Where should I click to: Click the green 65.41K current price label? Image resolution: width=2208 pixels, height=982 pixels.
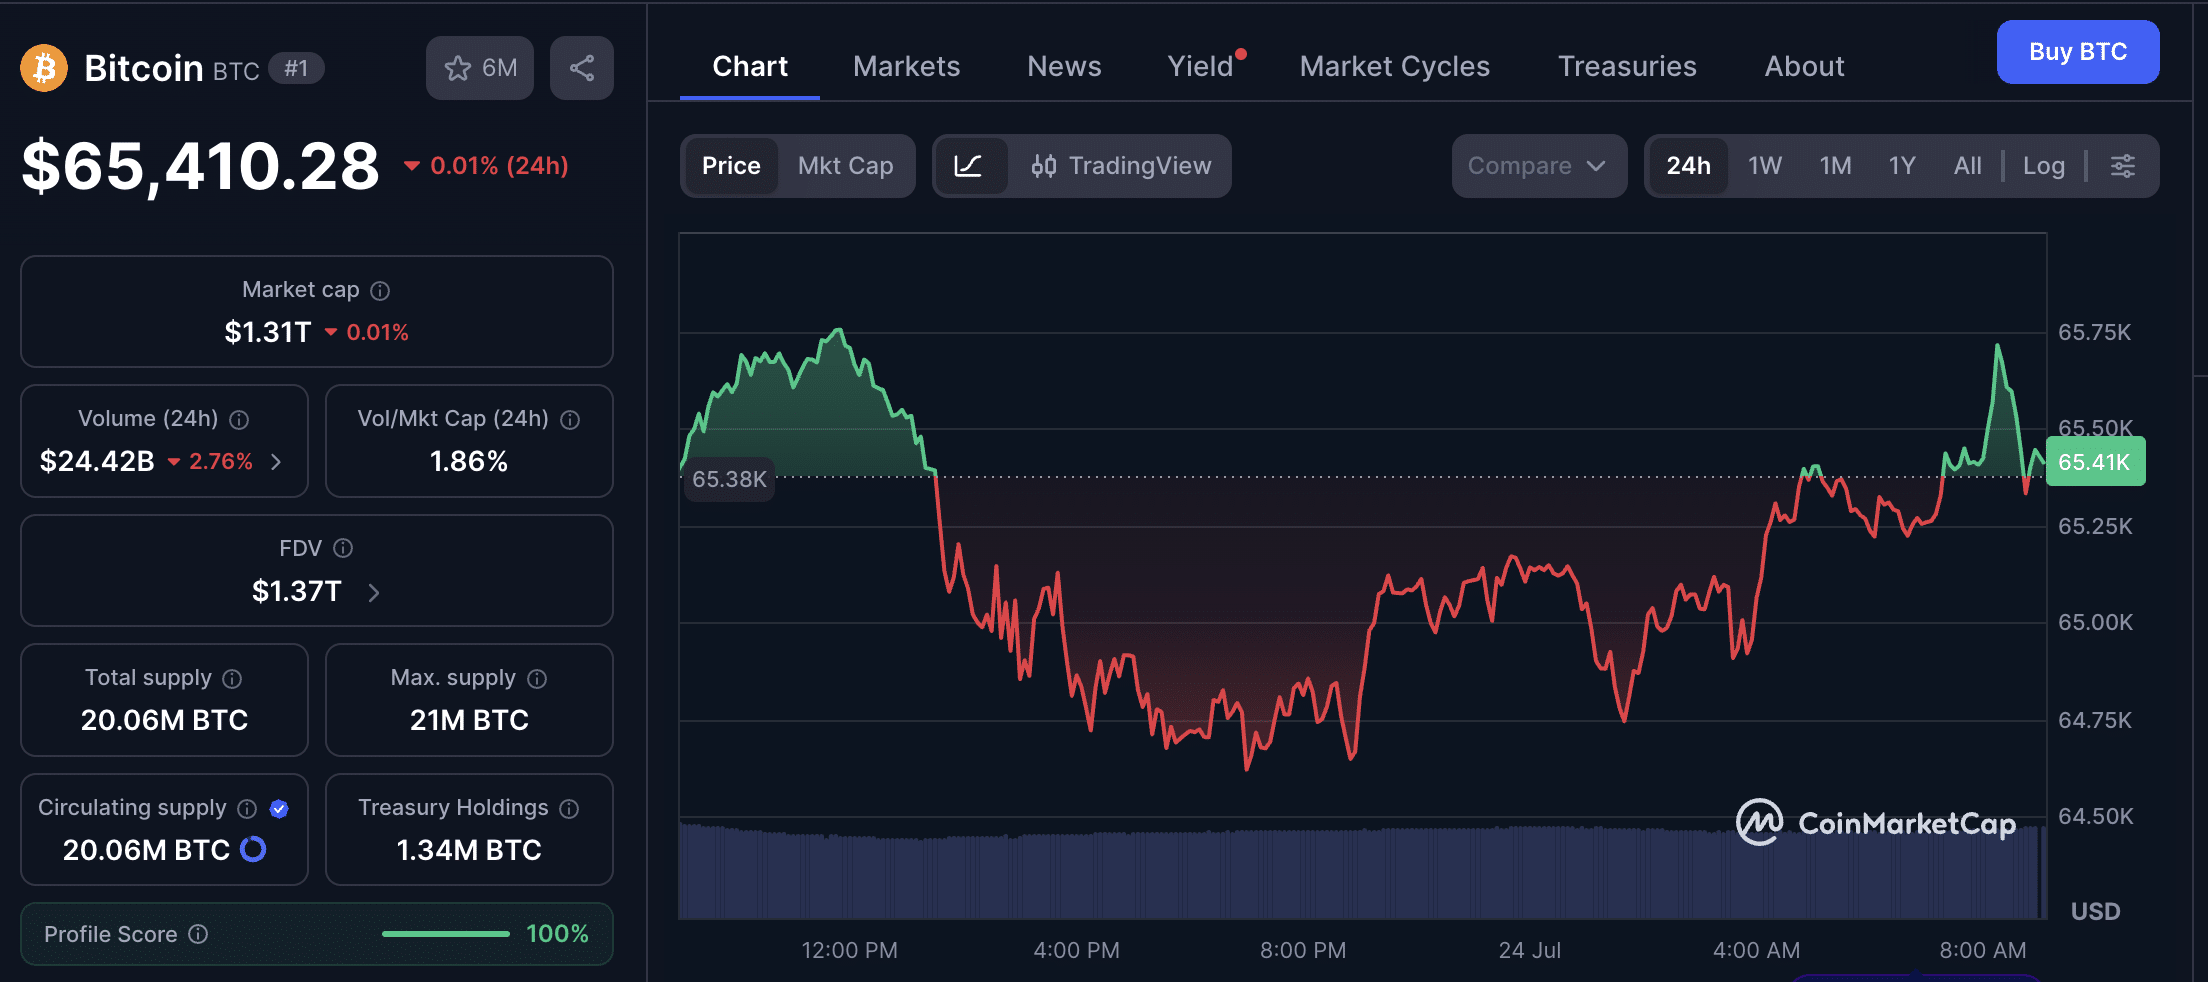point(2095,462)
